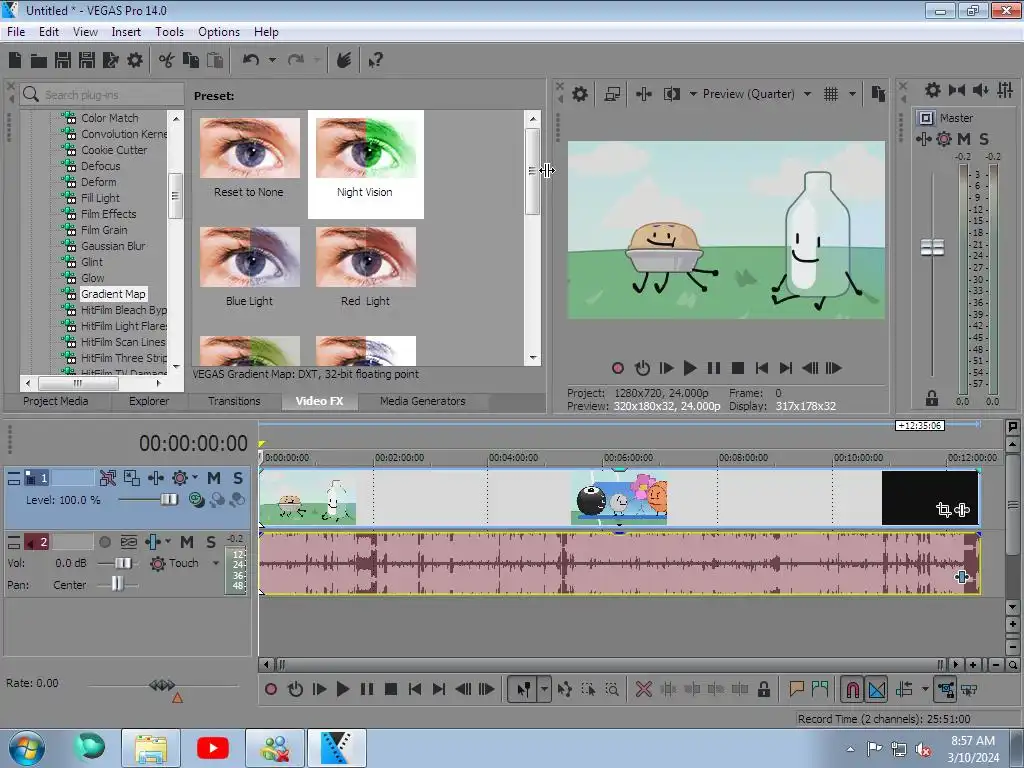Adjust the video track Level slider

tap(168, 500)
